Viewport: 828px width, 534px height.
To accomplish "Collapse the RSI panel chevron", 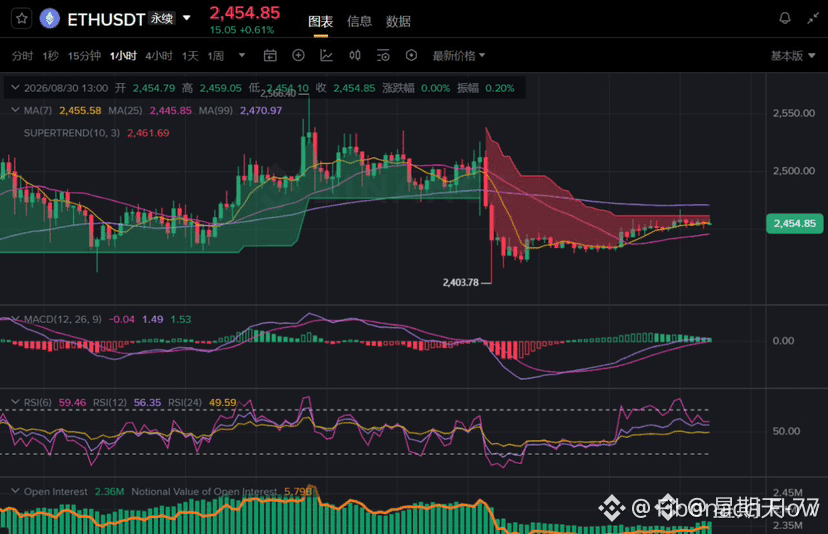I will pyautogui.click(x=15, y=402).
